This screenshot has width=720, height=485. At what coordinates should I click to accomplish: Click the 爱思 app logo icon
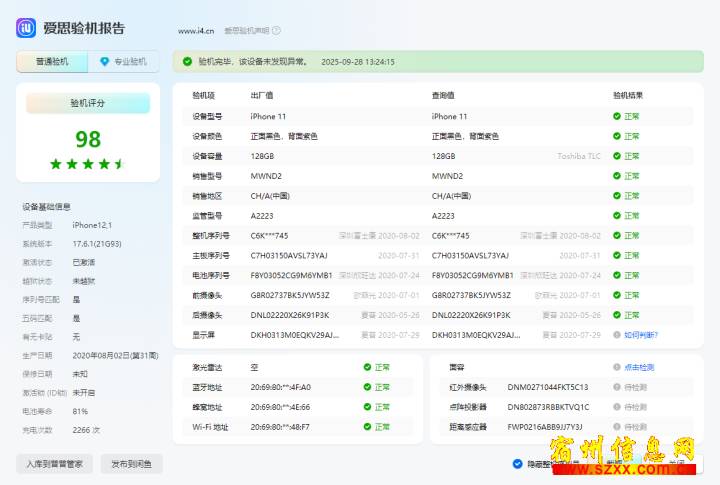coord(26,28)
